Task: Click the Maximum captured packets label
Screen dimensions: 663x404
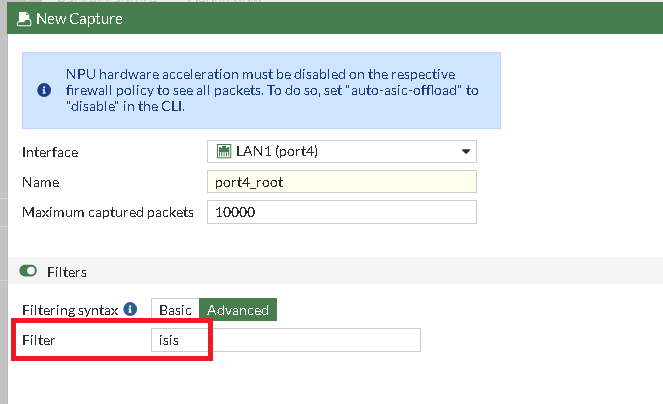Action: pyautogui.click(x=107, y=212)
